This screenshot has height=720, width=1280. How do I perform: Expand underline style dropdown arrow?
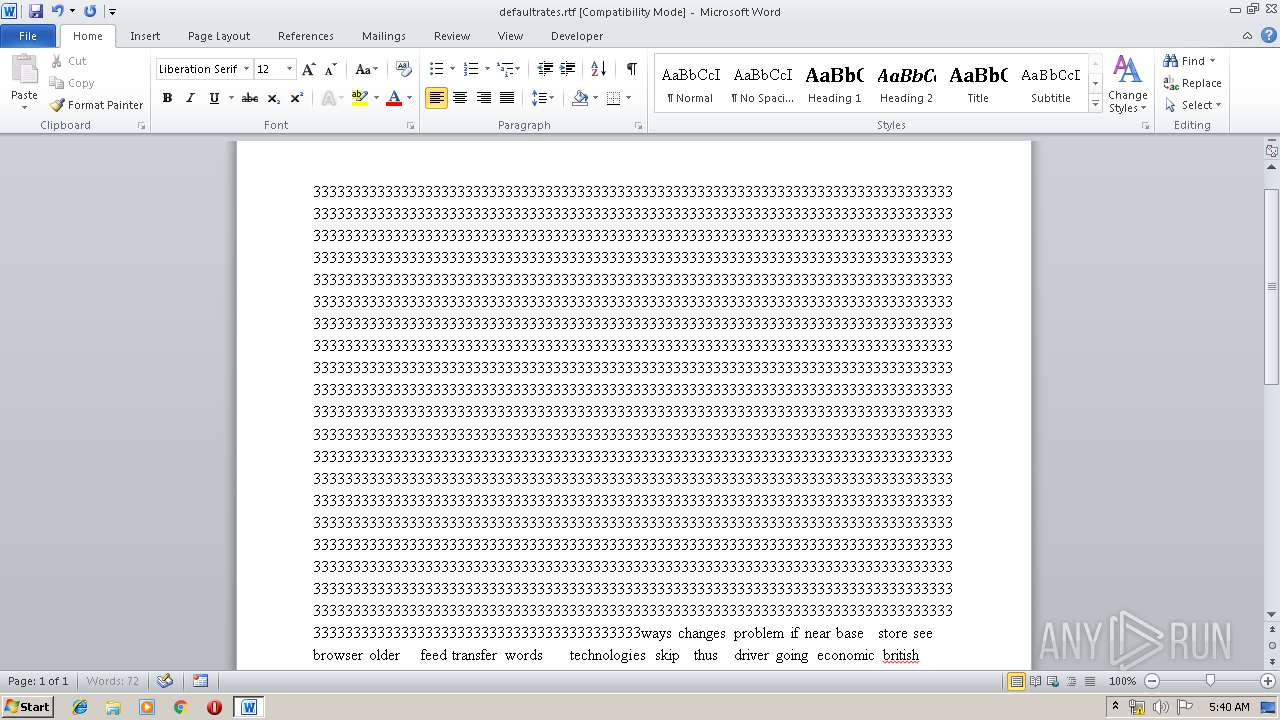click(231, 98)
